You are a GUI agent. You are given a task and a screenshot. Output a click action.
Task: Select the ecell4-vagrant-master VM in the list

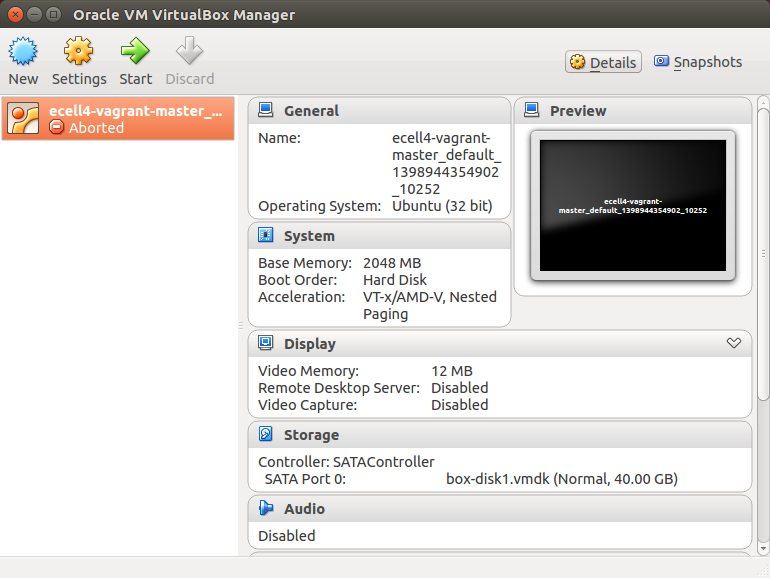[118, 119]
